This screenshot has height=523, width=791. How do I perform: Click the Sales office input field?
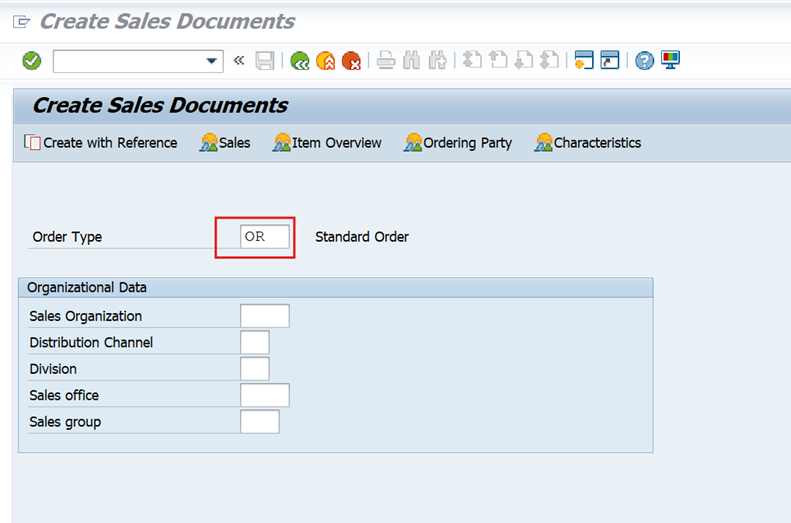point(265,395)
